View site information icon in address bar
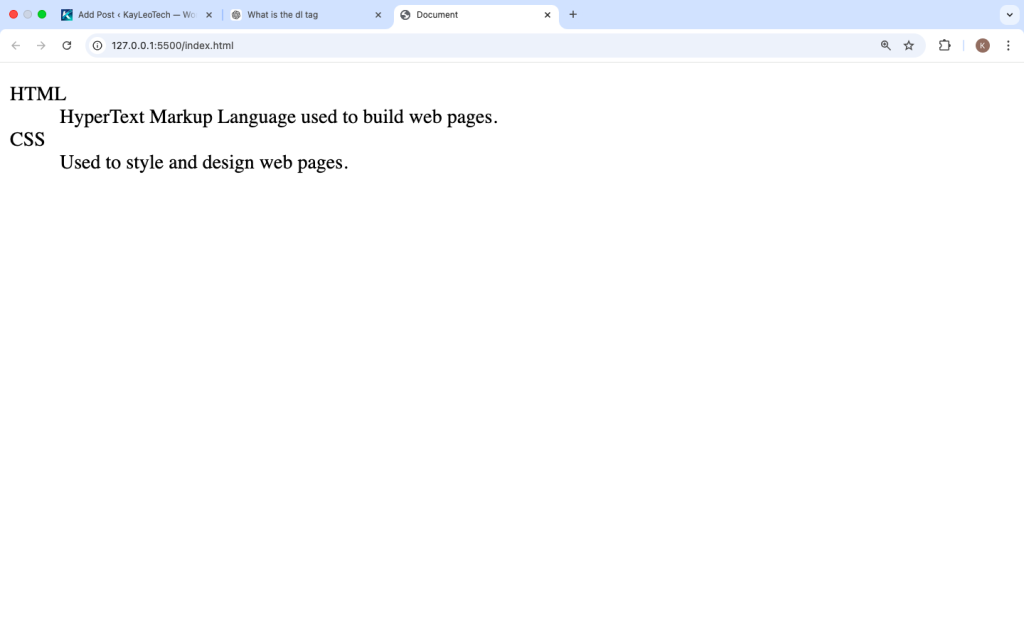 pyautogui.click(x=98, y=45)
